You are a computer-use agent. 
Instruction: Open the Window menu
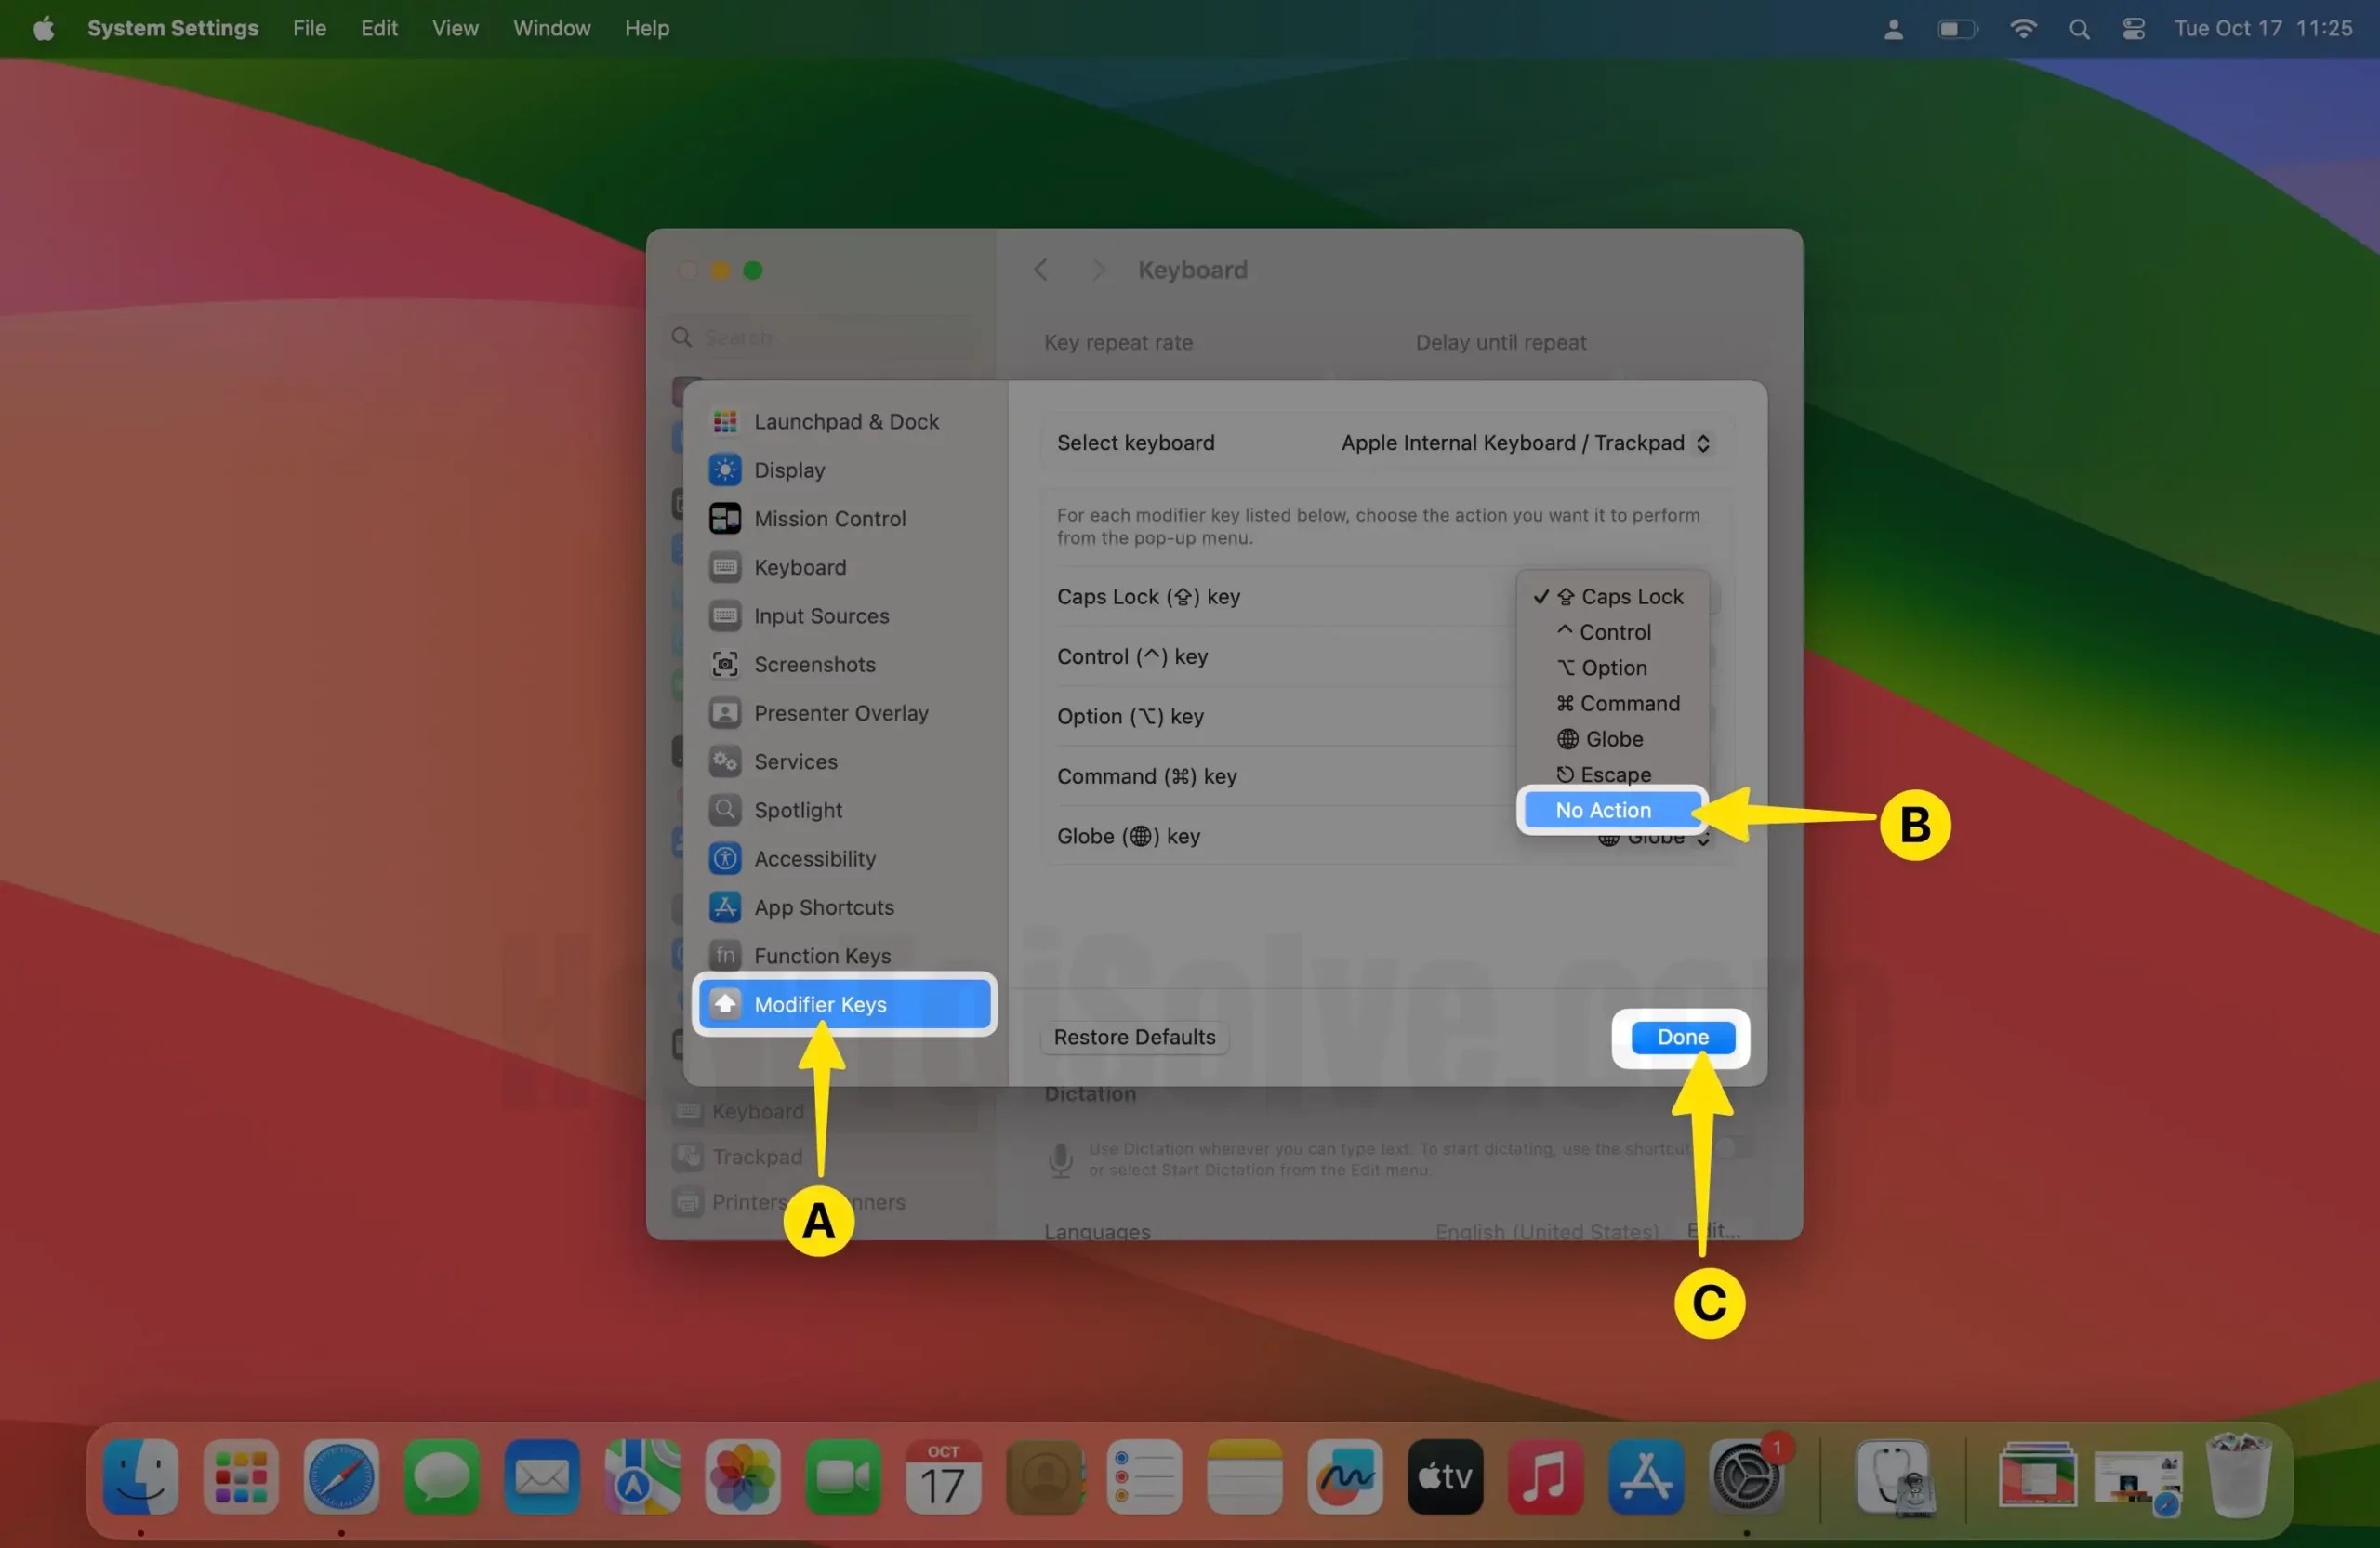551,28
